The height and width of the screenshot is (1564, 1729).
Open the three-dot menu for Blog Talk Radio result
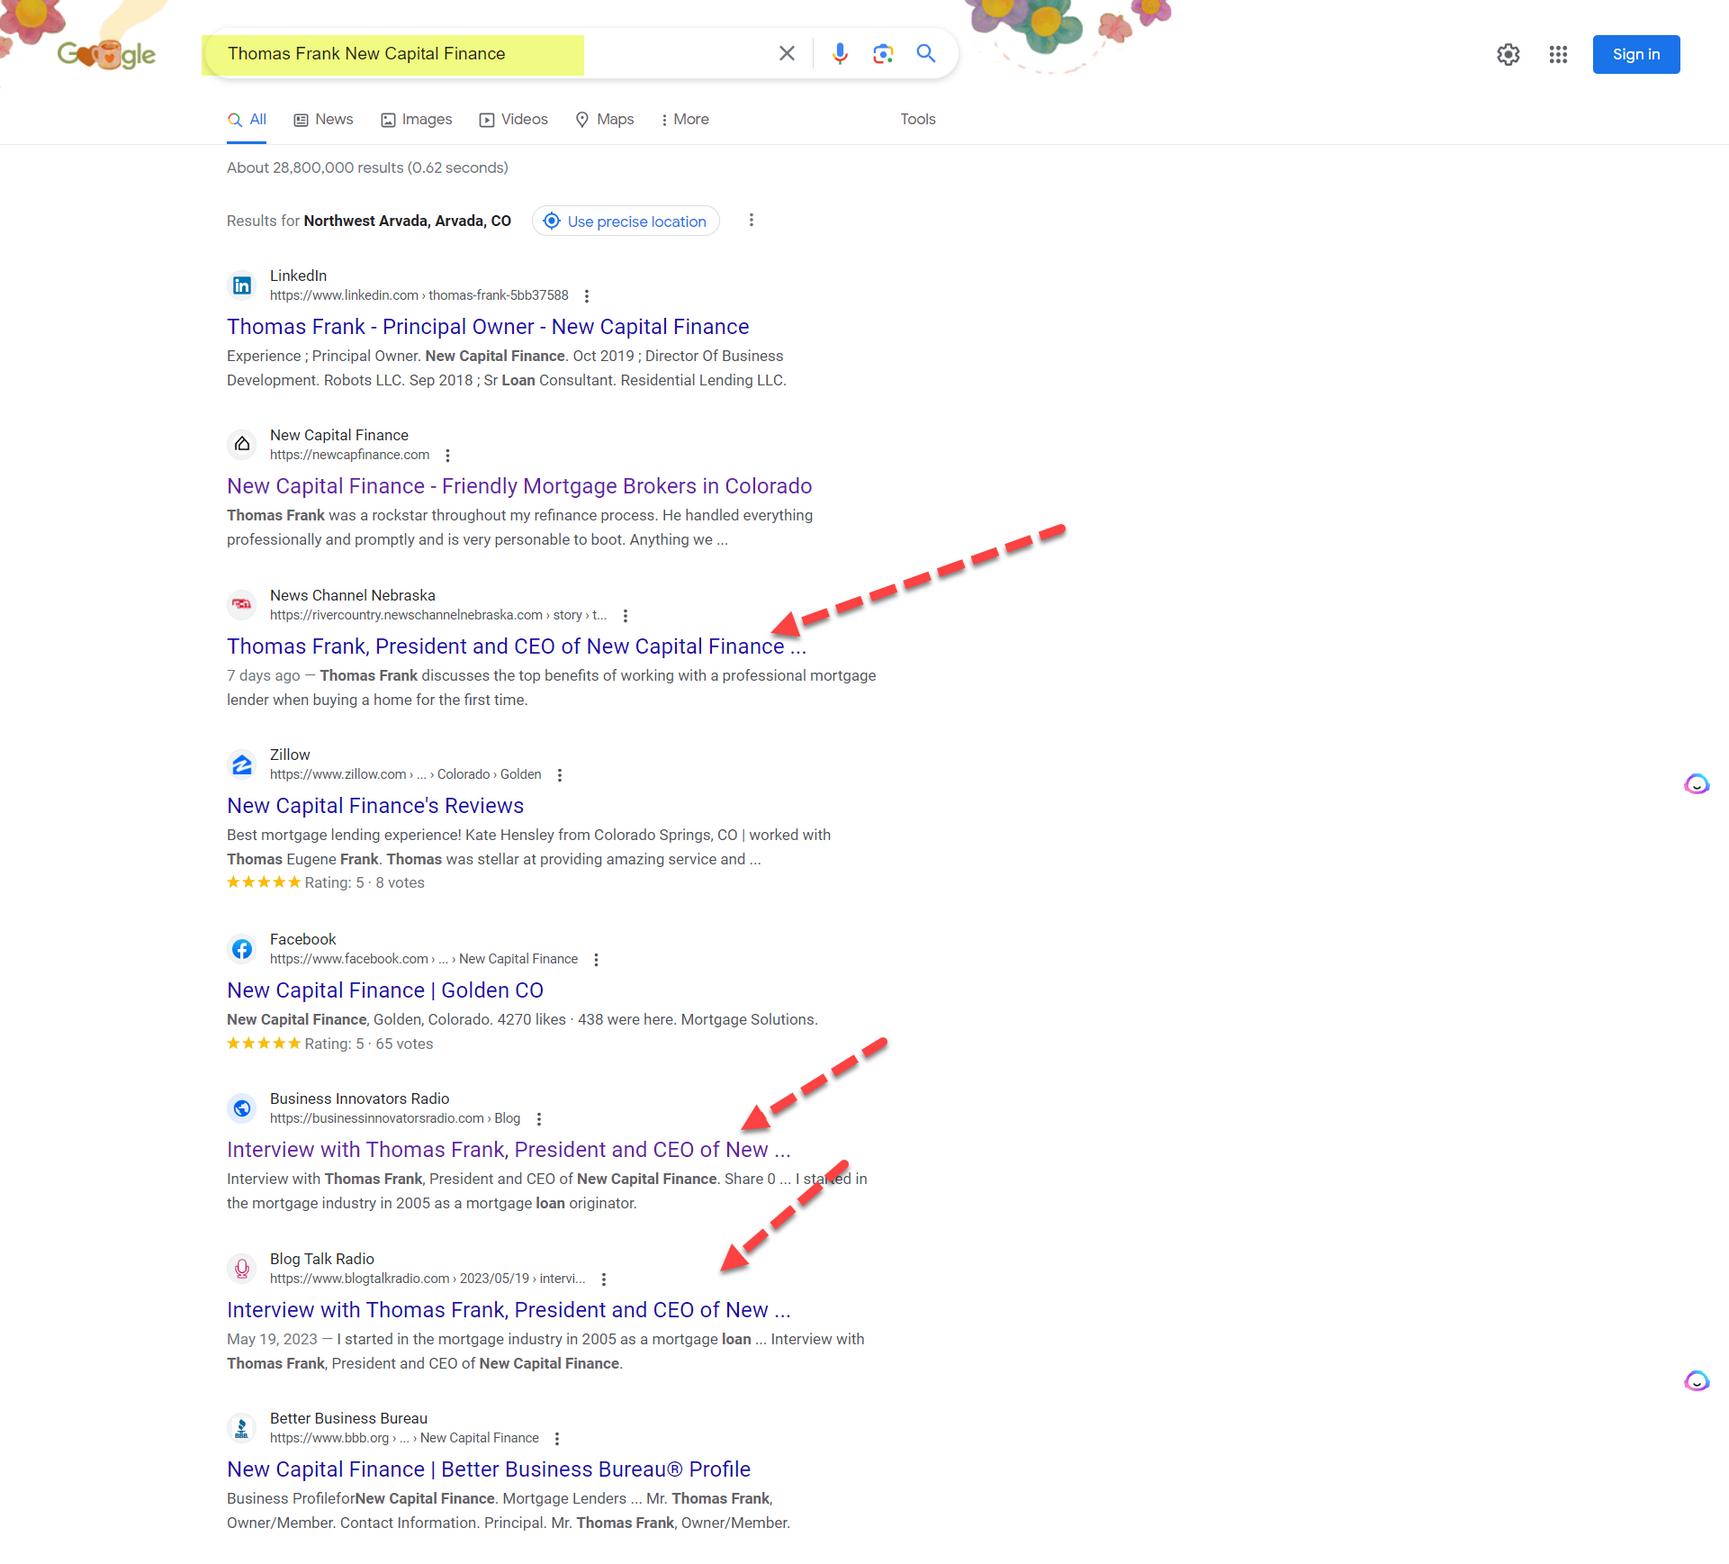click(604, 1279)
